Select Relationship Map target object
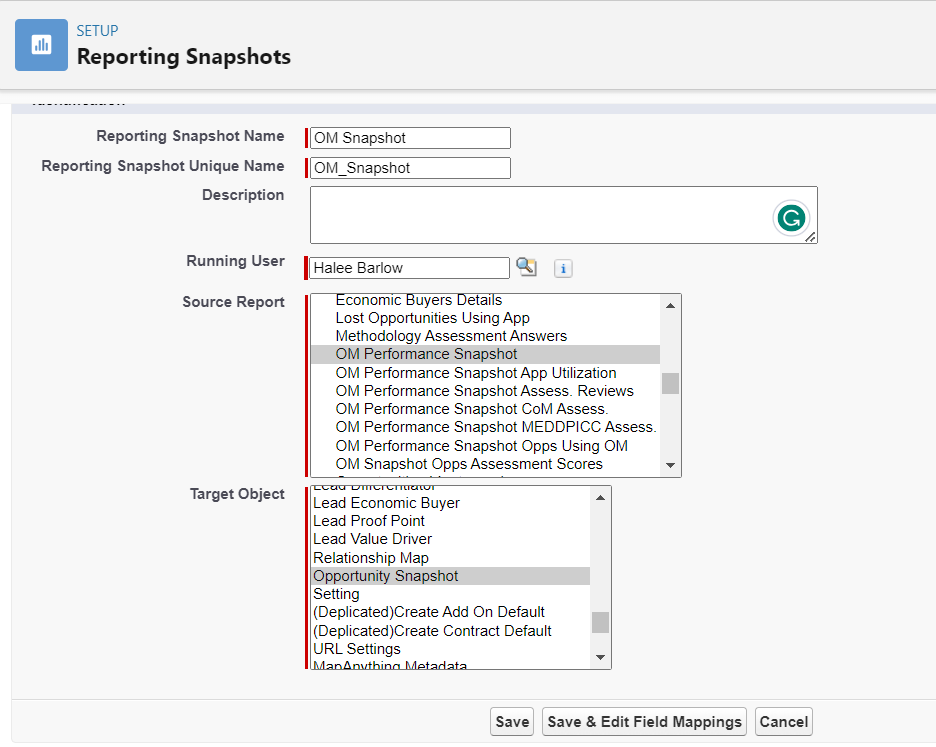This screenshot has width=936, height=747. tap(370, 558)
